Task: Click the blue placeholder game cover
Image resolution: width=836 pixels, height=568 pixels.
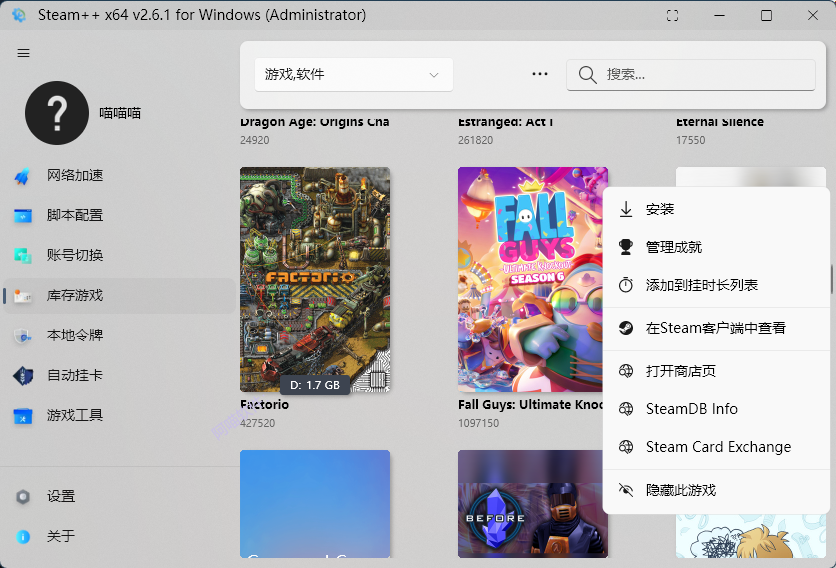Action: [315, 504]
